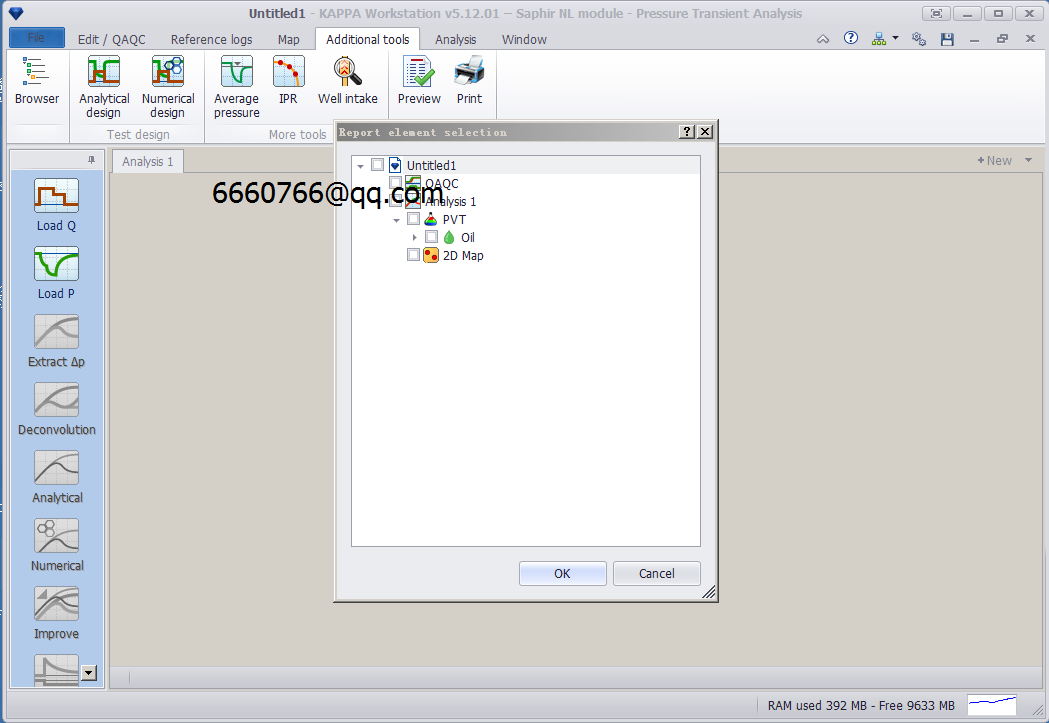Open the Browser tool in the ribbon
This screenshot has width=1049, height=723.
click(x=37, y=80)
